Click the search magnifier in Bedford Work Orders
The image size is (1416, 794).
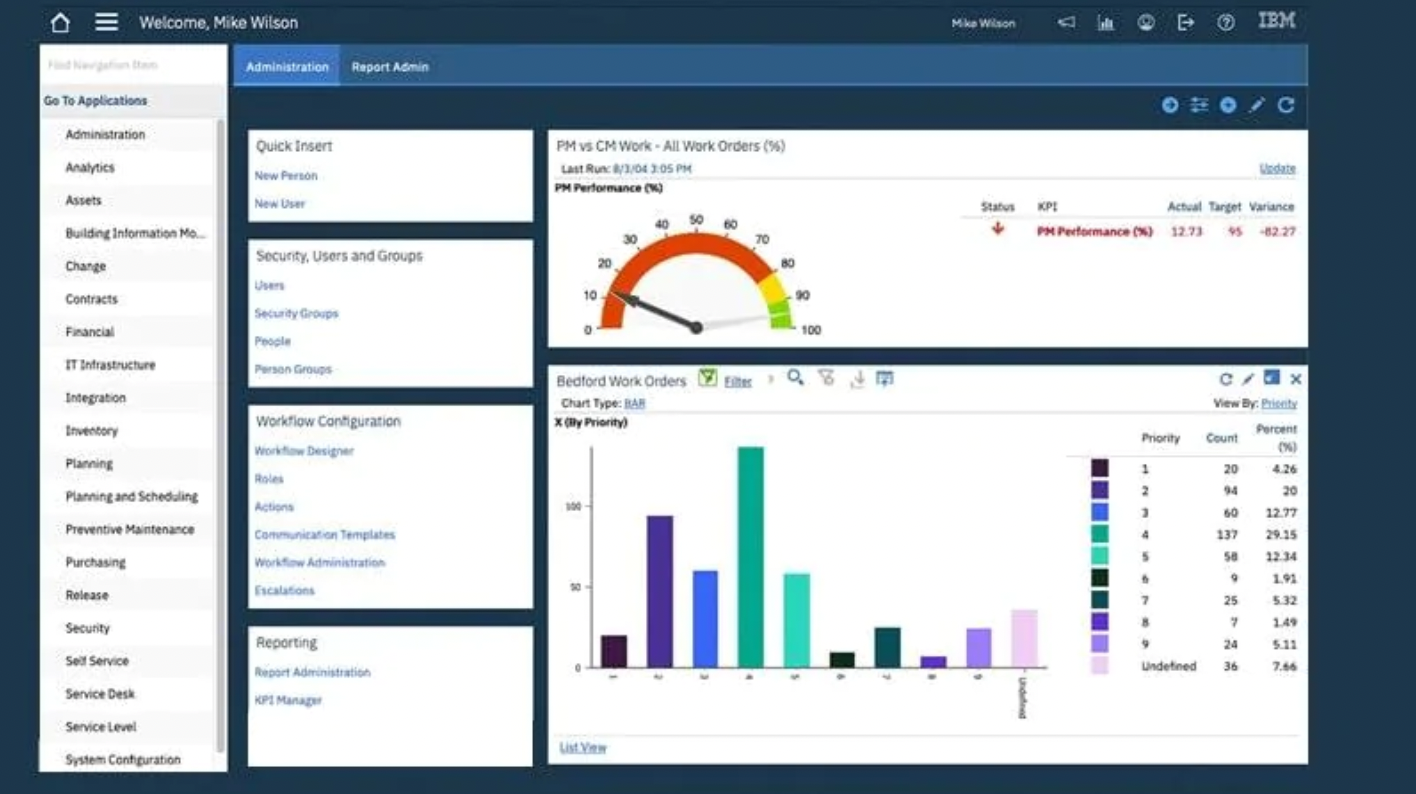click(795, 378)
